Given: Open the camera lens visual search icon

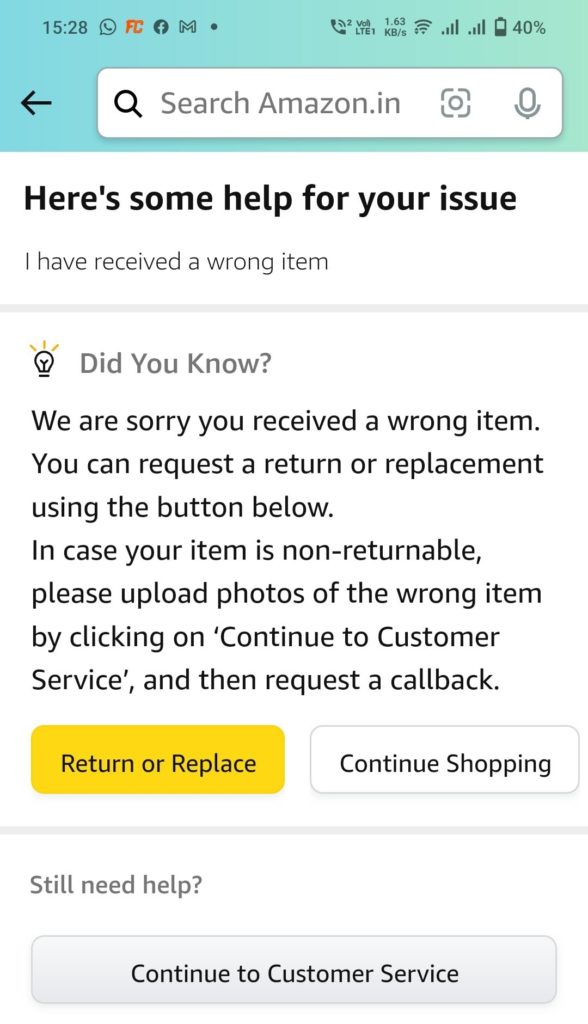Looking at the screenshot, I should coord(455,103).
